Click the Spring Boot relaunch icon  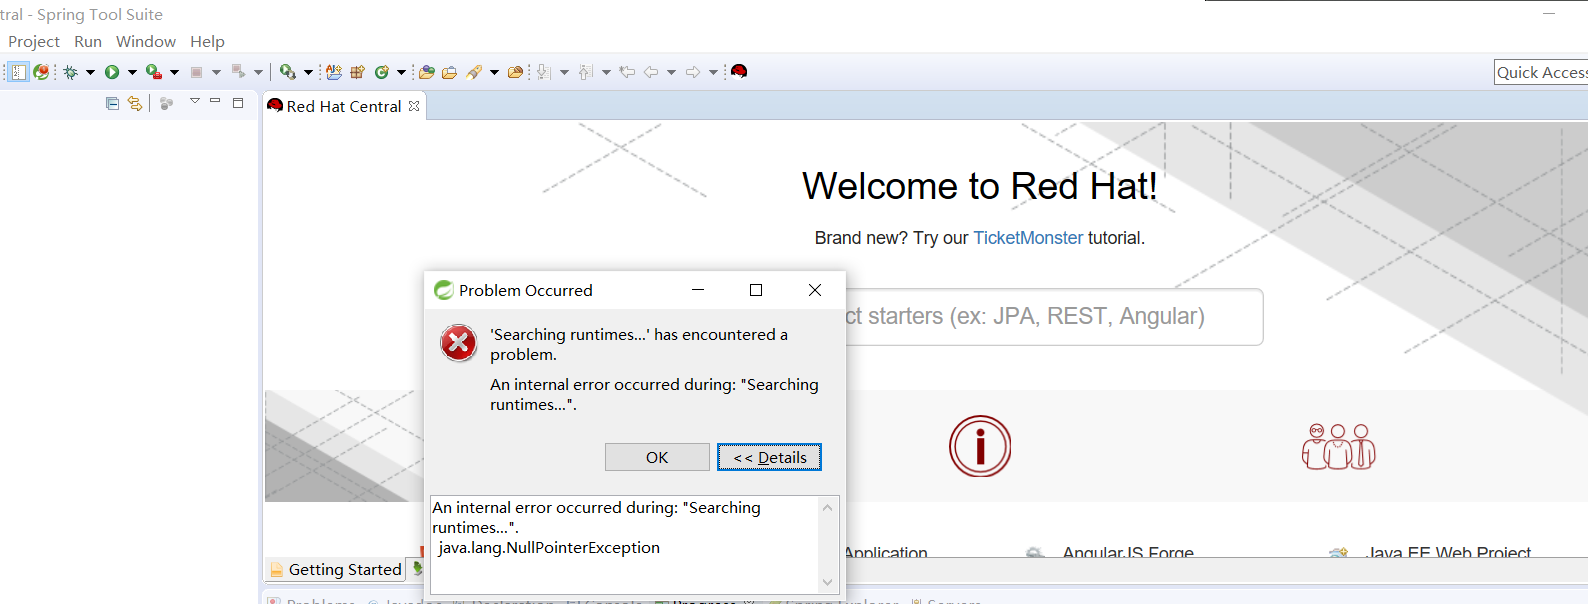[x=41, y=72]
